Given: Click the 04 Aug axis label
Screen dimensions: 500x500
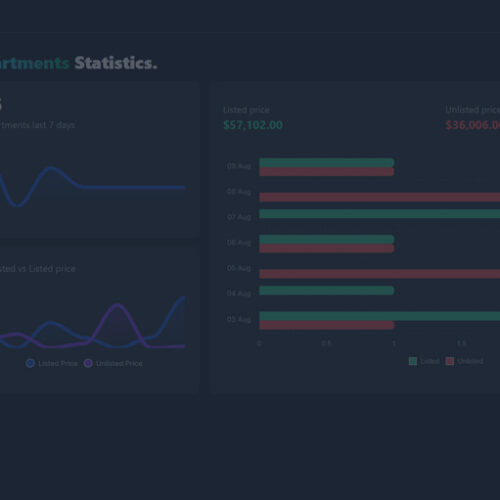Looking at the screenshot, I should click(x=239, y=293).
